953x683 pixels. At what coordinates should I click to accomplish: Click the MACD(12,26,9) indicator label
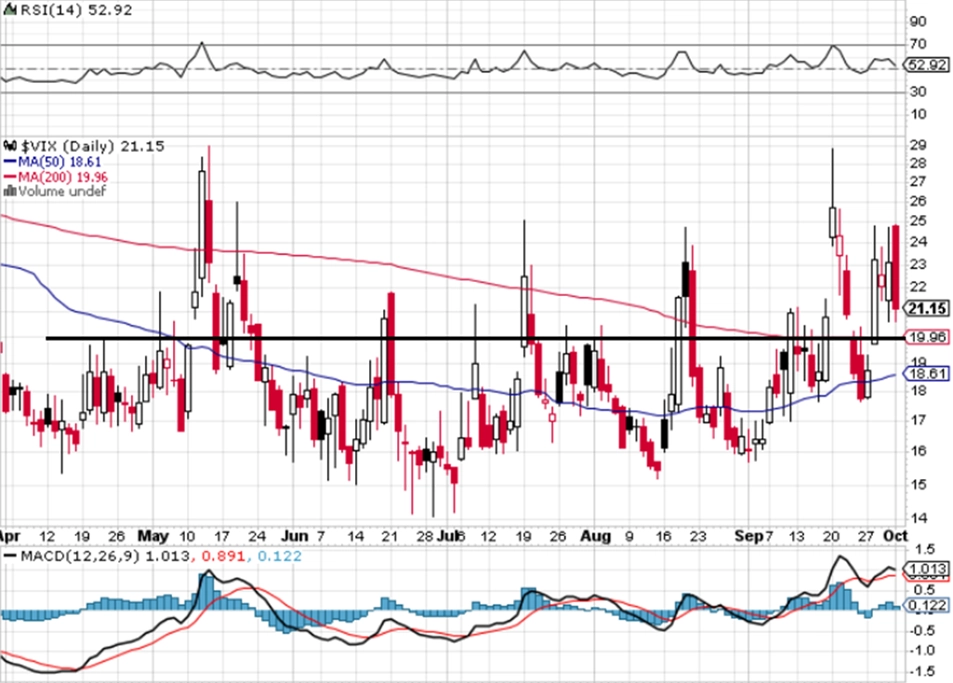(x=80, y=556)
